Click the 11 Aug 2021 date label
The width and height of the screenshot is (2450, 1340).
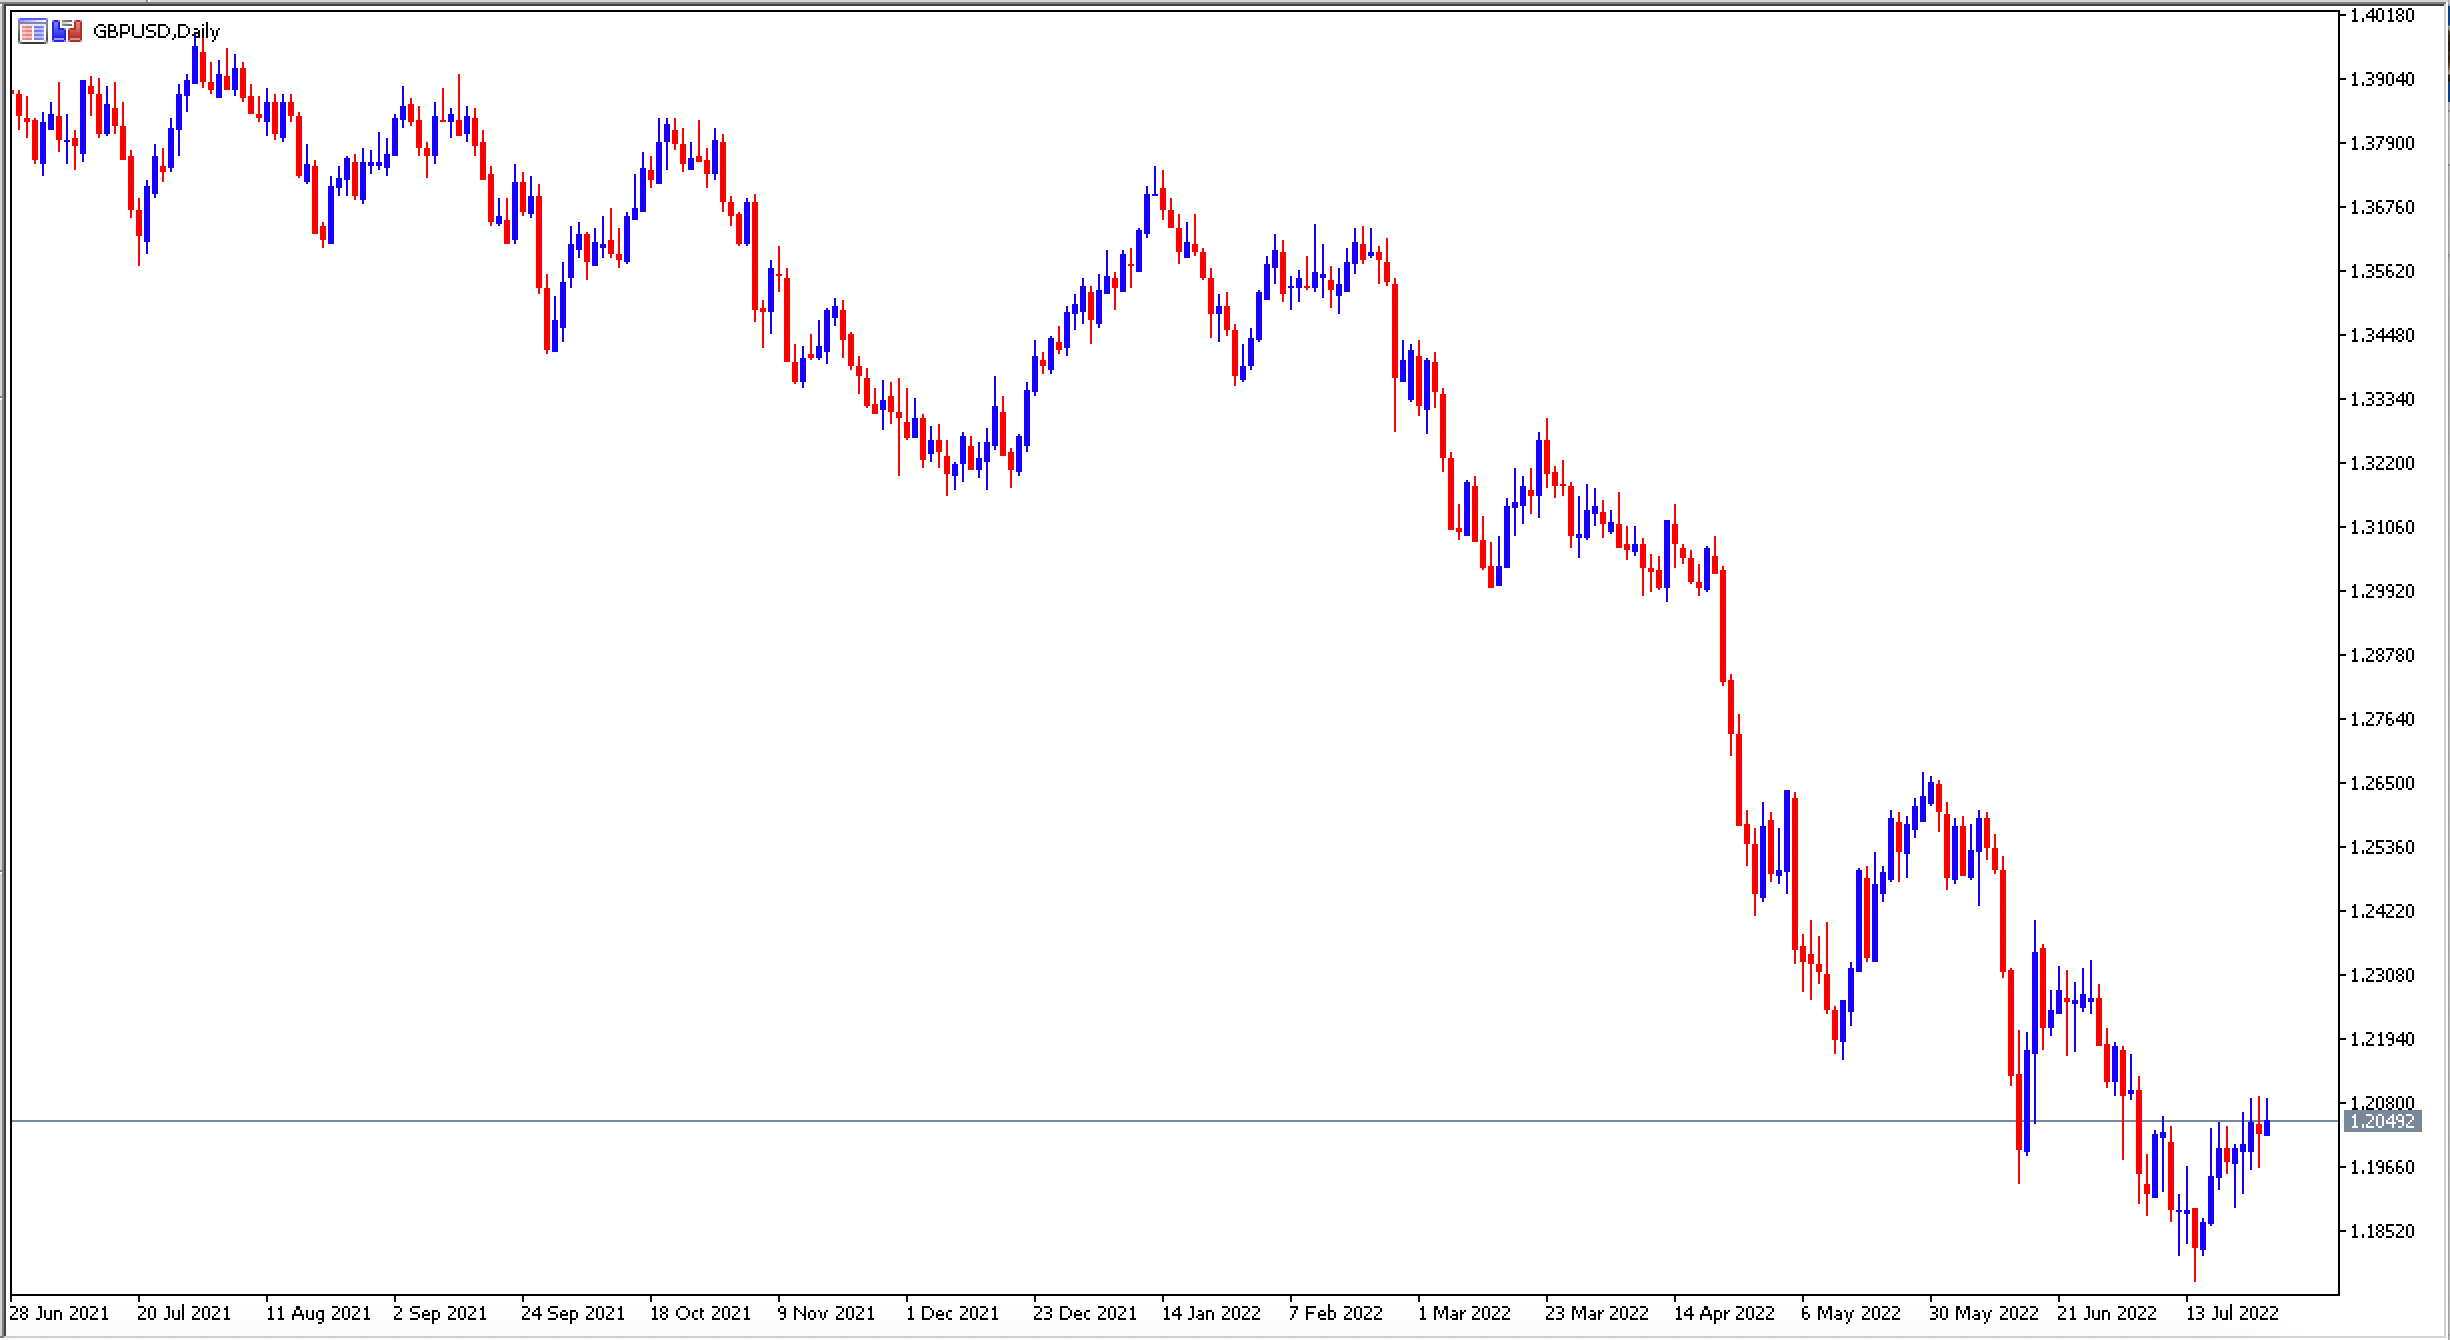tap(318, 1313)
